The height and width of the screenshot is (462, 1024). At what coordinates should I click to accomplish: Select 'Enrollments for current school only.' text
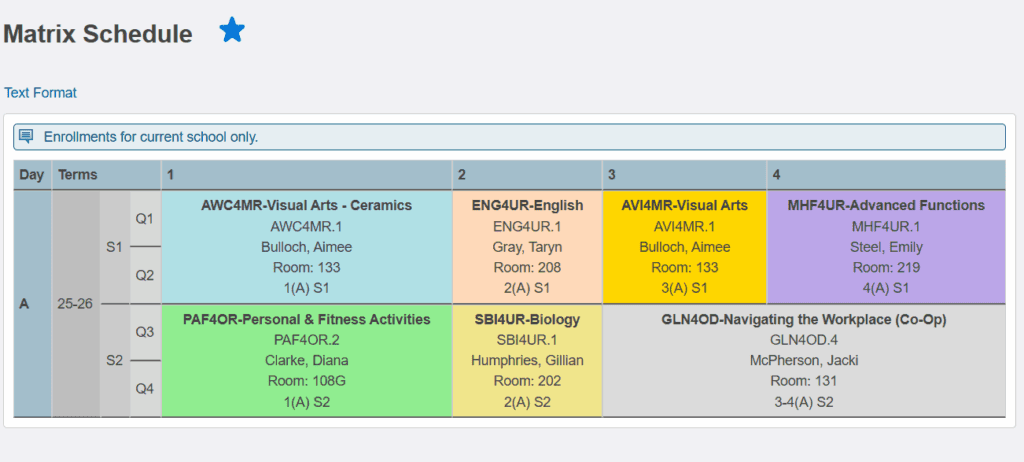click(151, 137)
